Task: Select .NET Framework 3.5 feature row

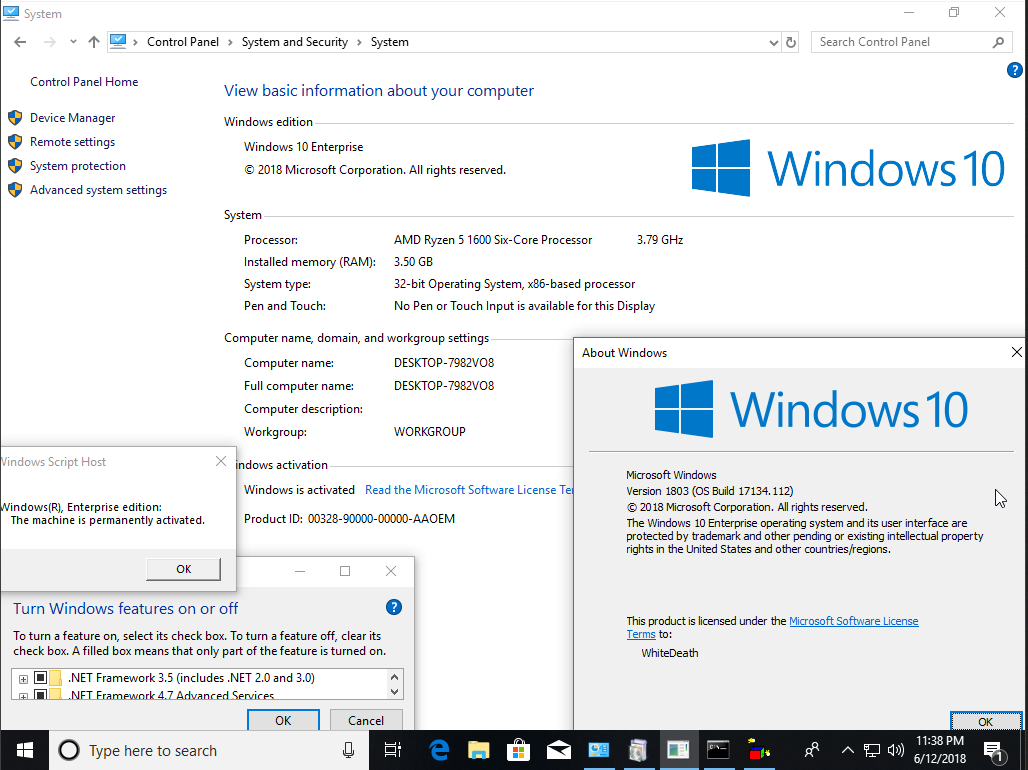Action: pyautogui.click(x=191, y=678)
